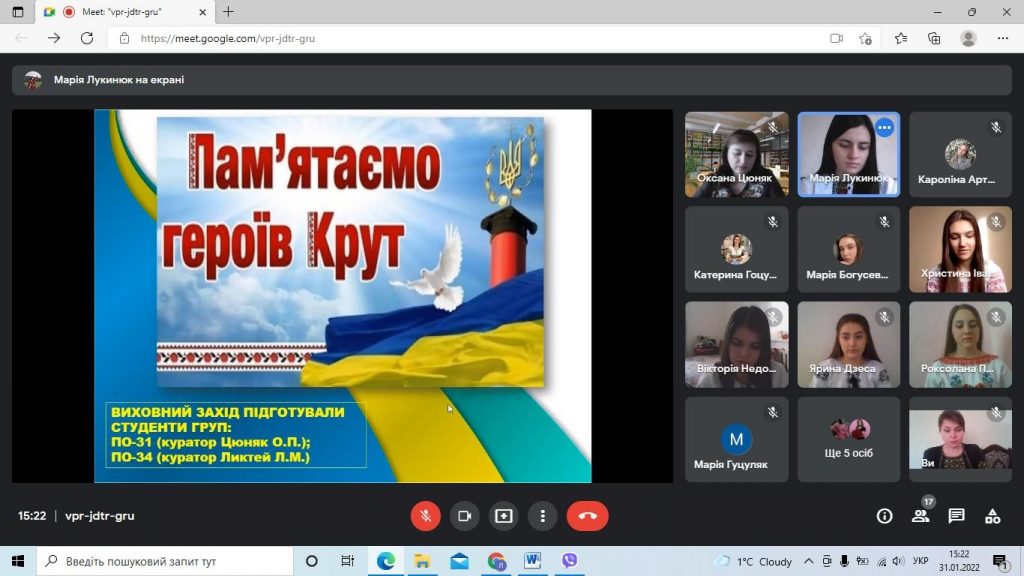Screen dimensions: 1024x576
Task: Show the participants list with 17 people
Action: (x=920, y=516)
